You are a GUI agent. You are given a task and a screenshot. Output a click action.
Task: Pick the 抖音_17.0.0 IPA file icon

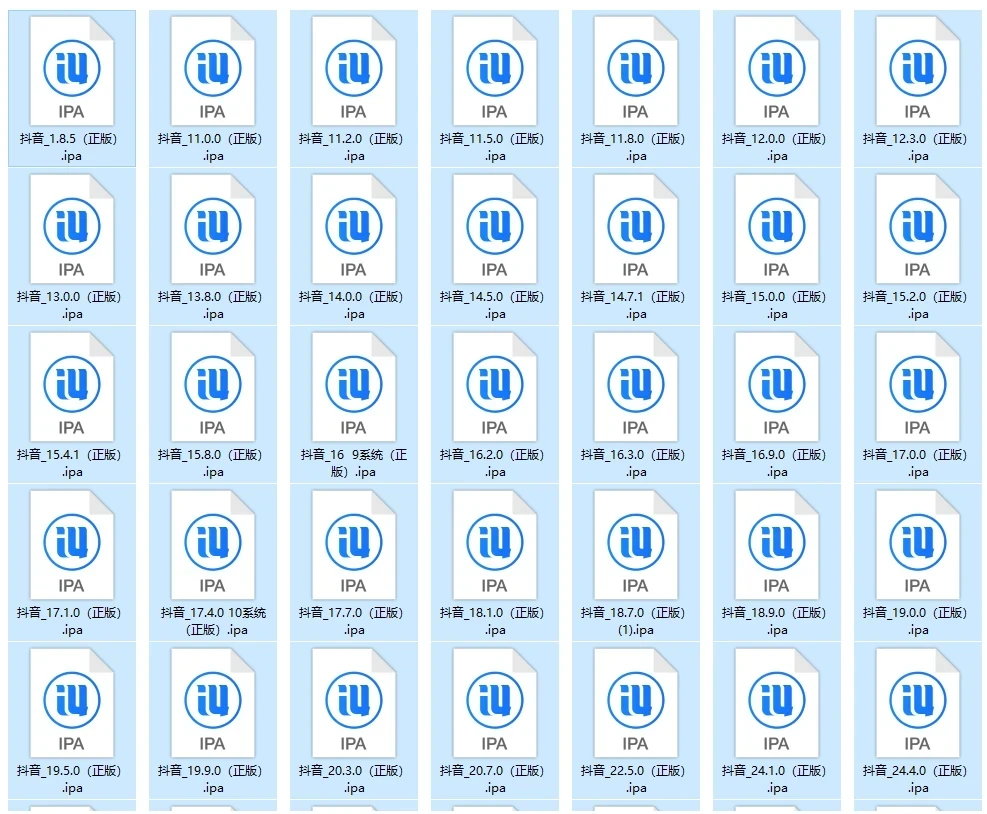coord(918,387)
